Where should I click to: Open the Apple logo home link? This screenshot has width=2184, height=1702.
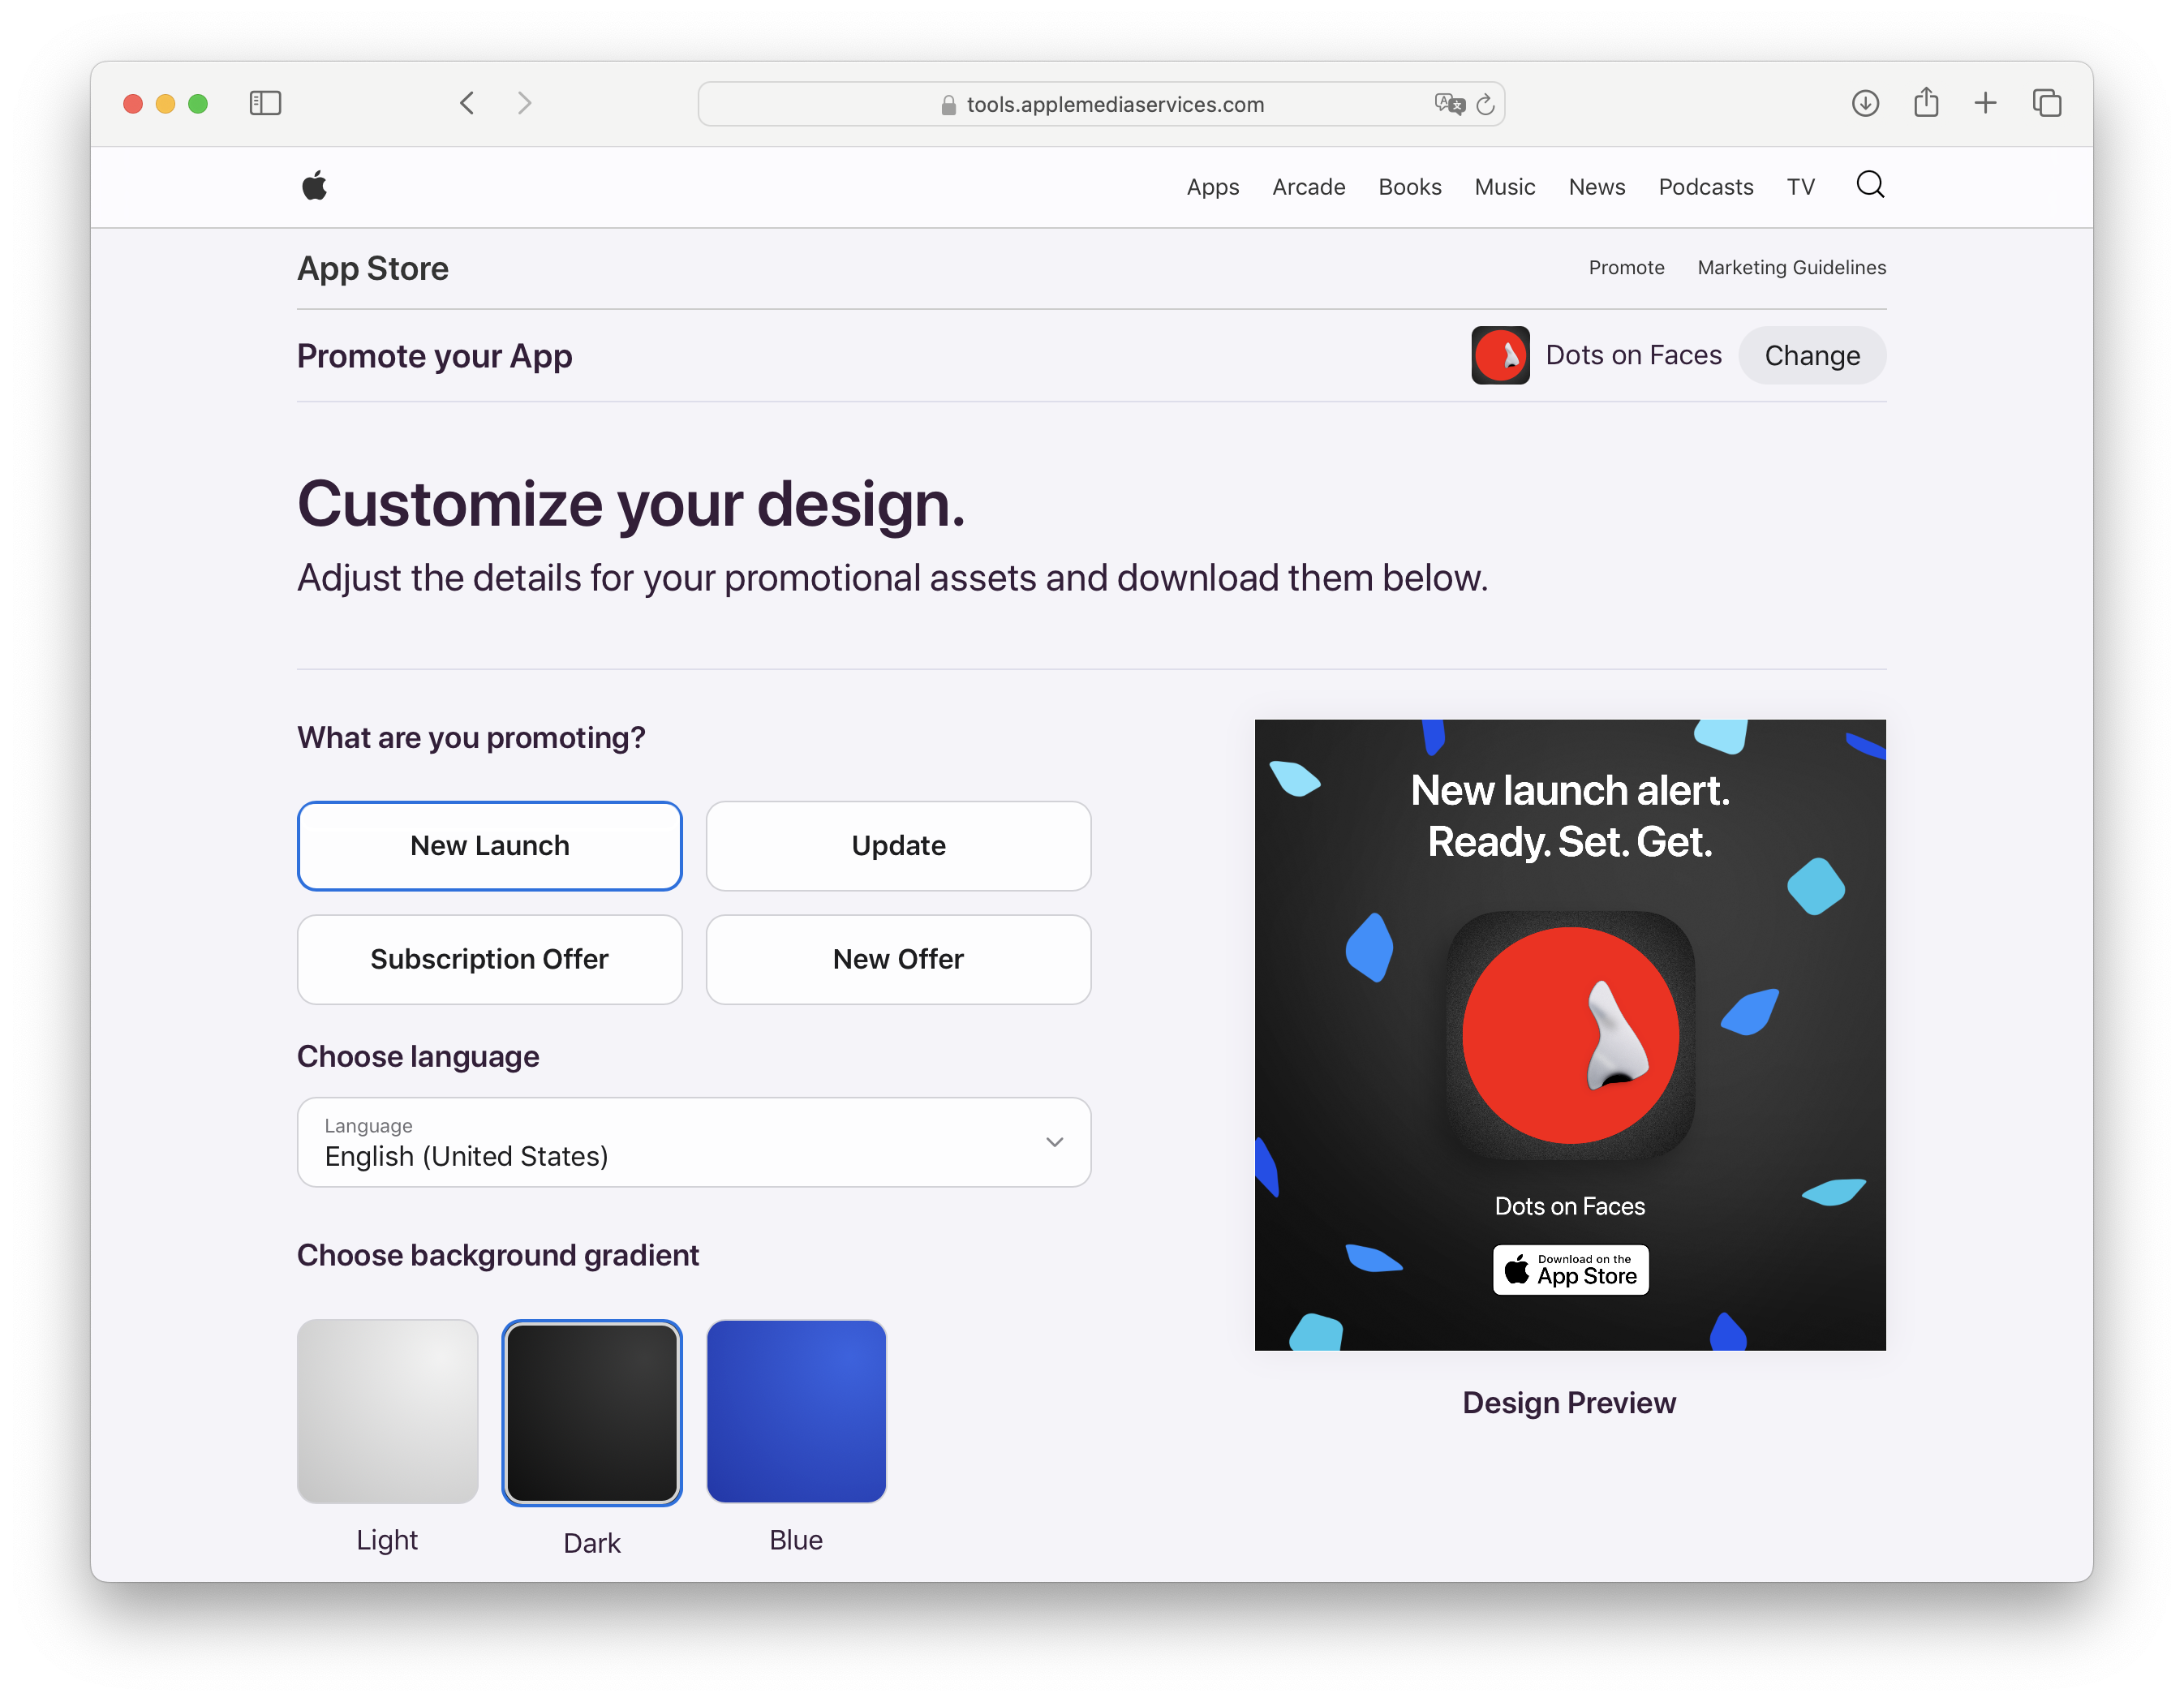coord(313,186)
